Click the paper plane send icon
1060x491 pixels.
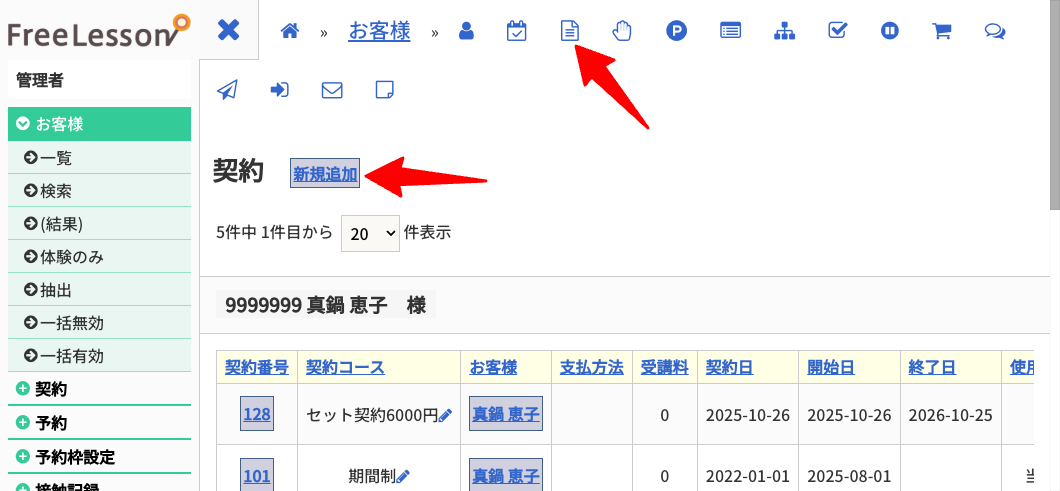(228, 90)
